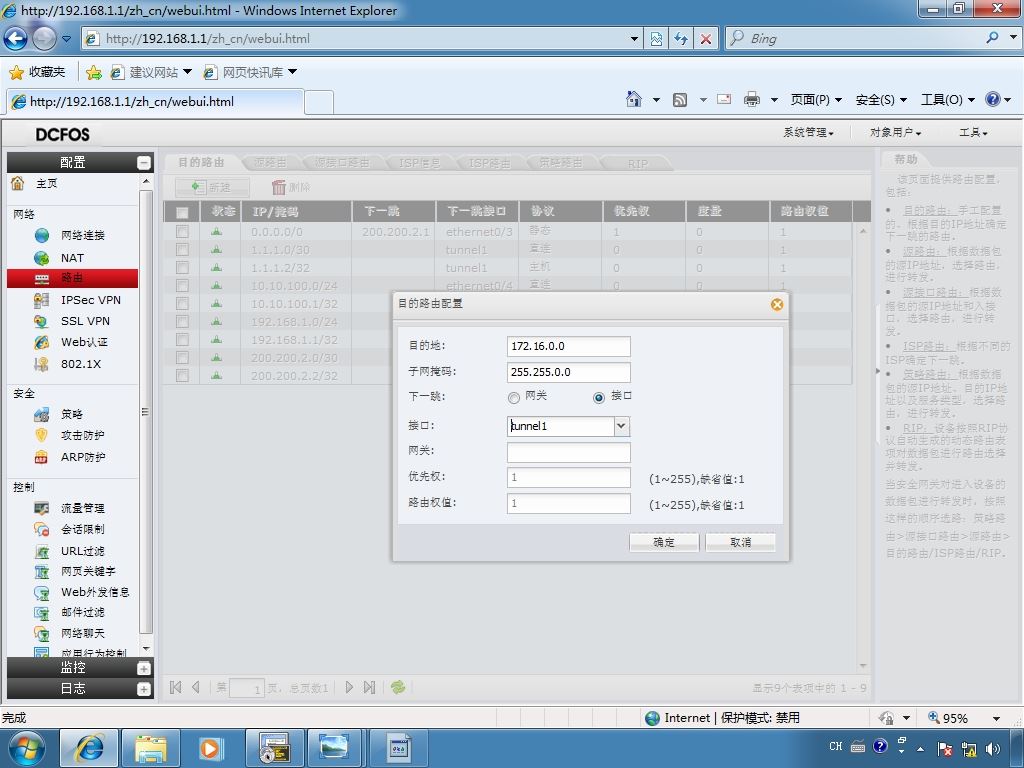Click the 目的地 input field
Viewport: 1024px width, 768px height.
[x=568, y=346]
